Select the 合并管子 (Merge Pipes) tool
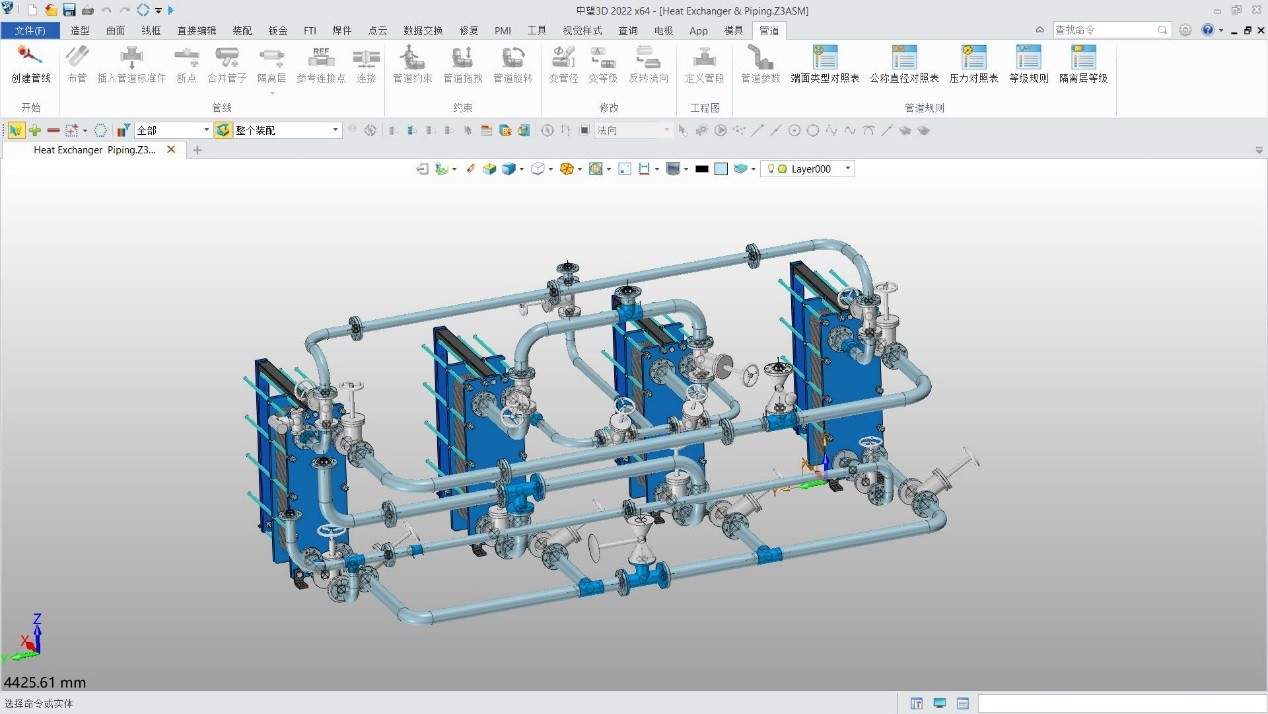 [227, 63]
